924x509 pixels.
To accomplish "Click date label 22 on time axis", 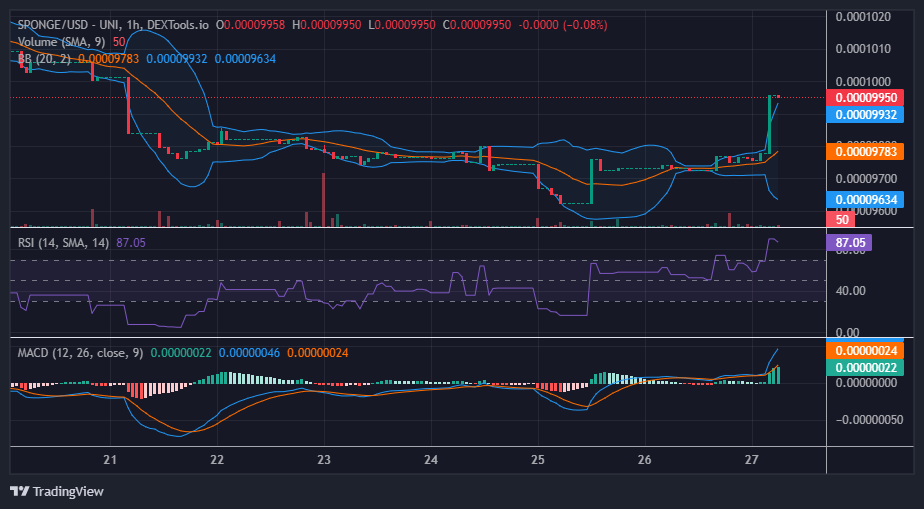I will [217, 460].
